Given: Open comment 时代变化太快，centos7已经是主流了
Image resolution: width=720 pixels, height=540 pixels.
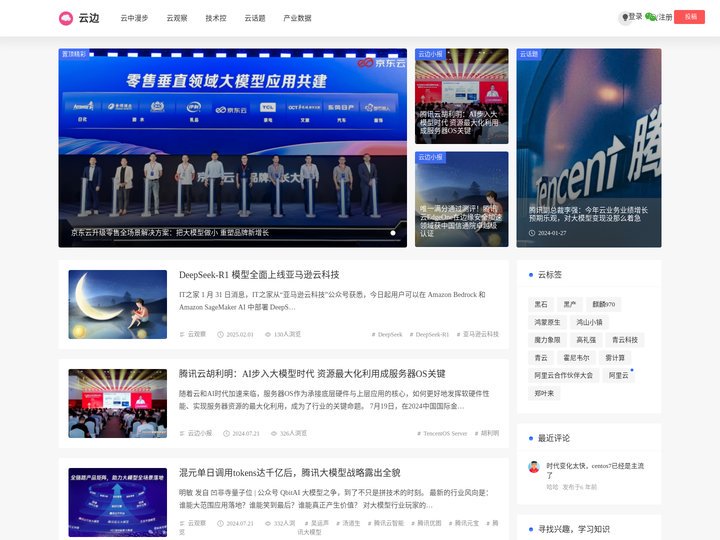Looking at the screenshot, I should 595,470.
